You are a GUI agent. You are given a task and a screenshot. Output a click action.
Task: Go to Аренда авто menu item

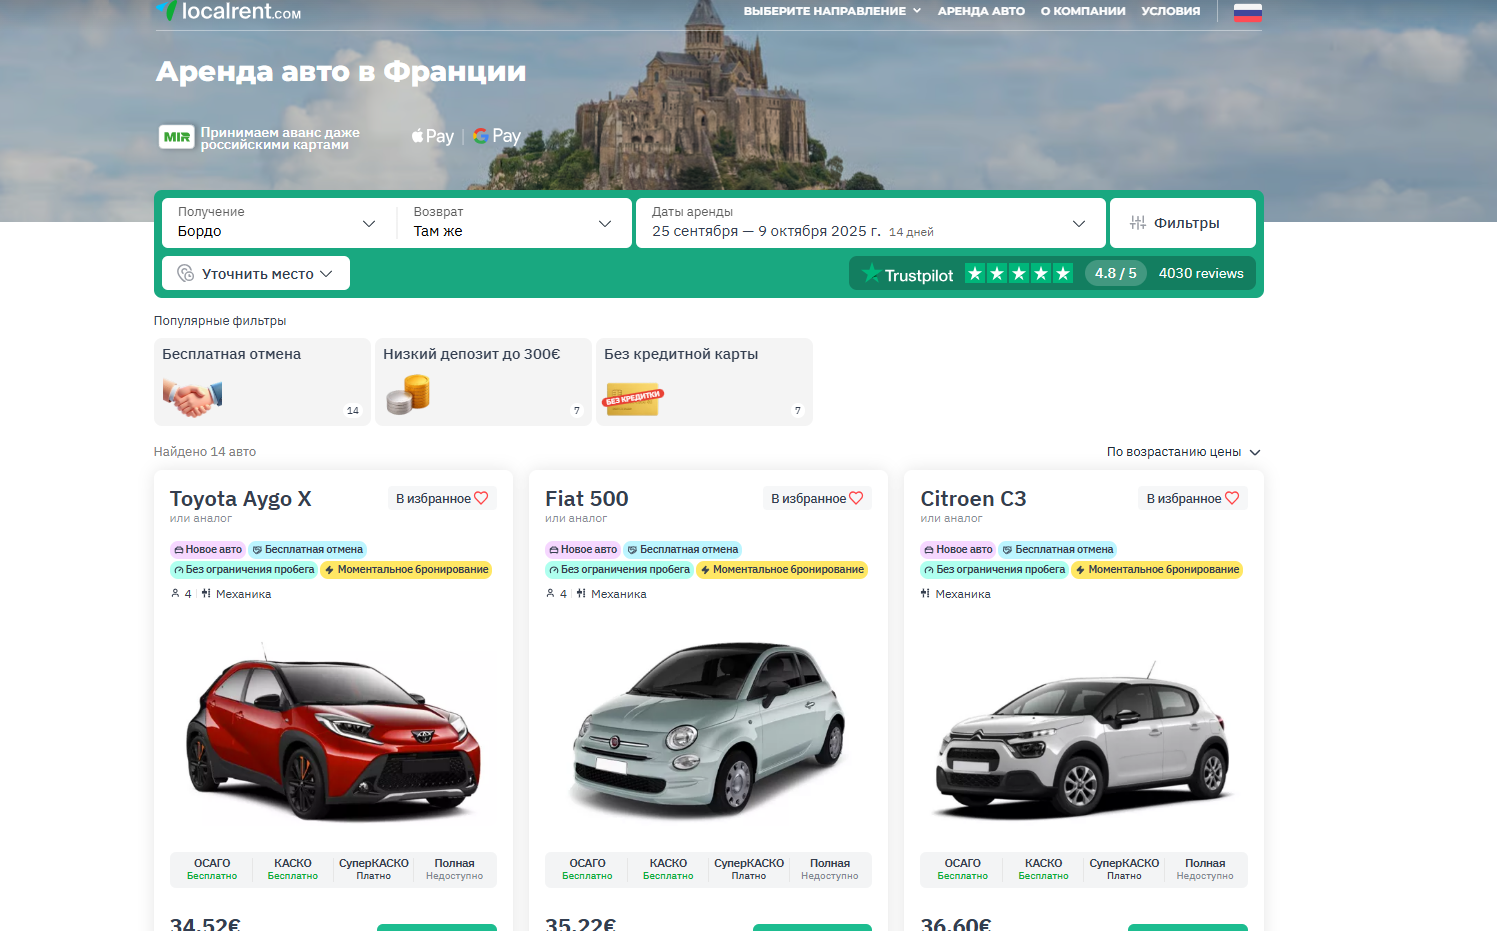click(980, 11)
